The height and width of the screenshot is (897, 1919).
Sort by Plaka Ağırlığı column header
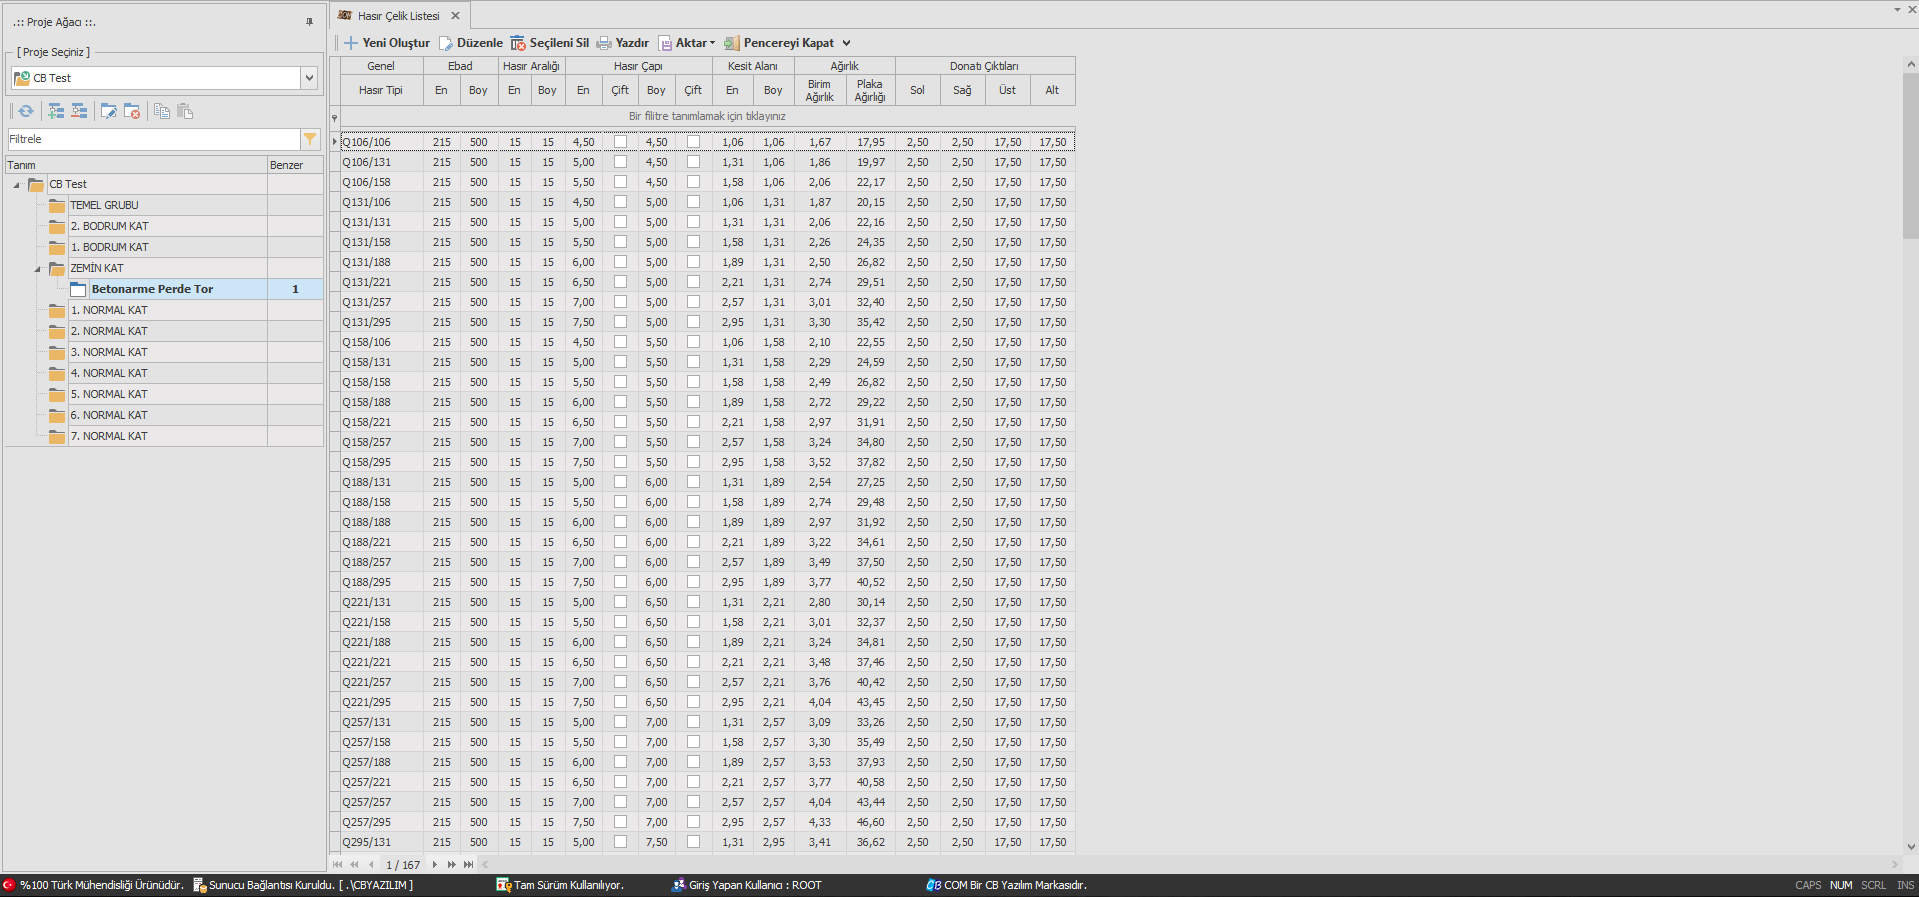click(x=870, y=90)
